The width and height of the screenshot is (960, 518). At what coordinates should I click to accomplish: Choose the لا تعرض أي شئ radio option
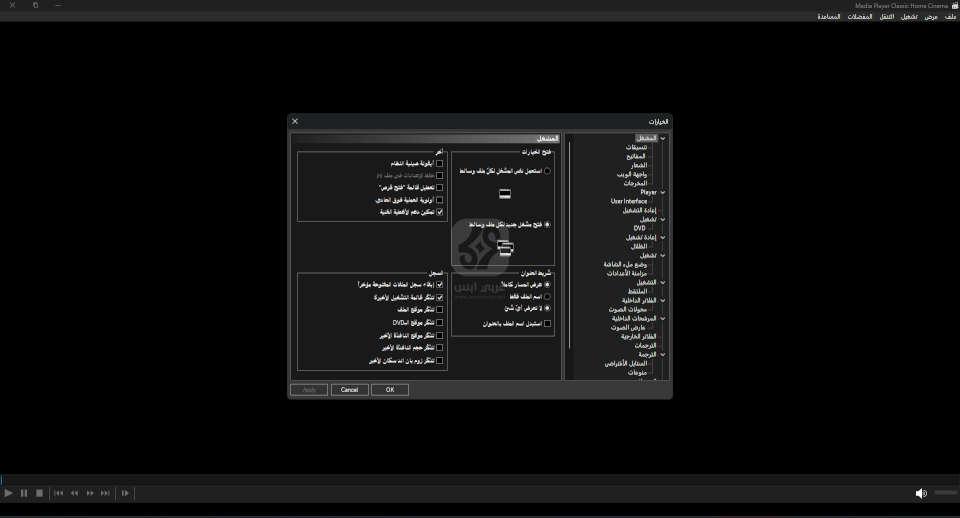tap(547, 308)
